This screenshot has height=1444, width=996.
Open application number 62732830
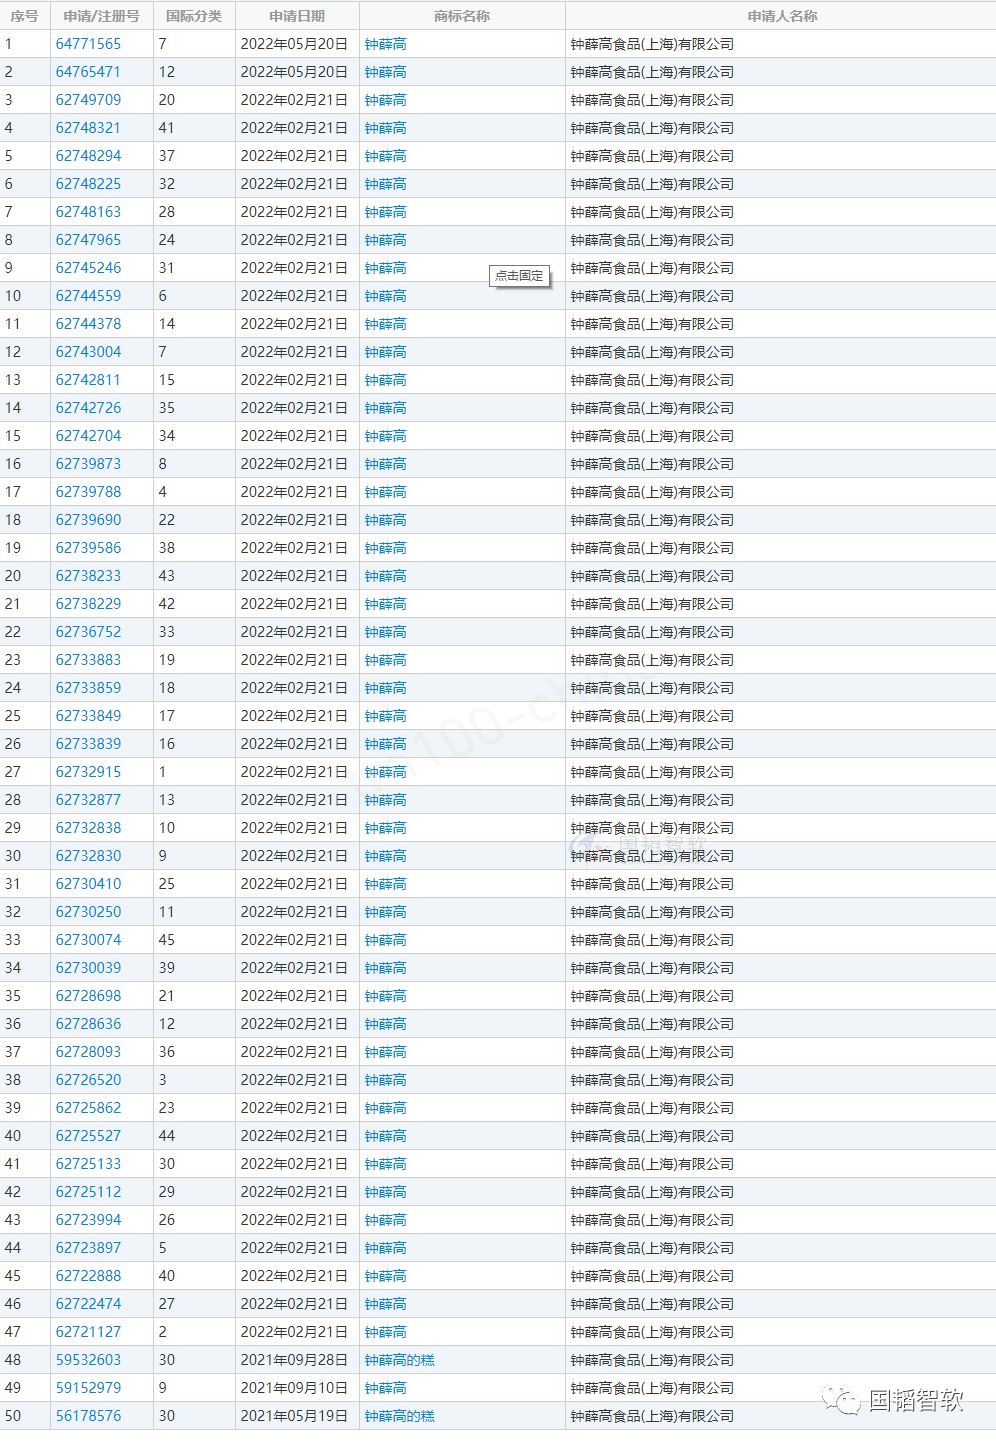point(88,856)
